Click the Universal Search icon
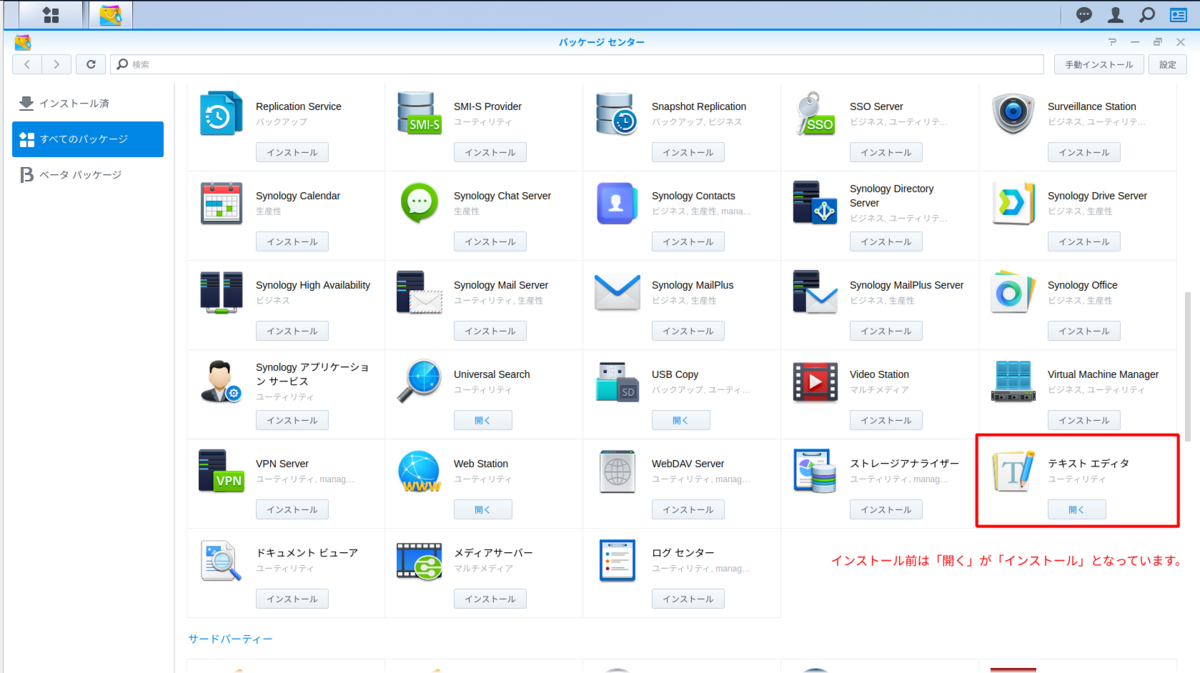 (x=419, y=382)
